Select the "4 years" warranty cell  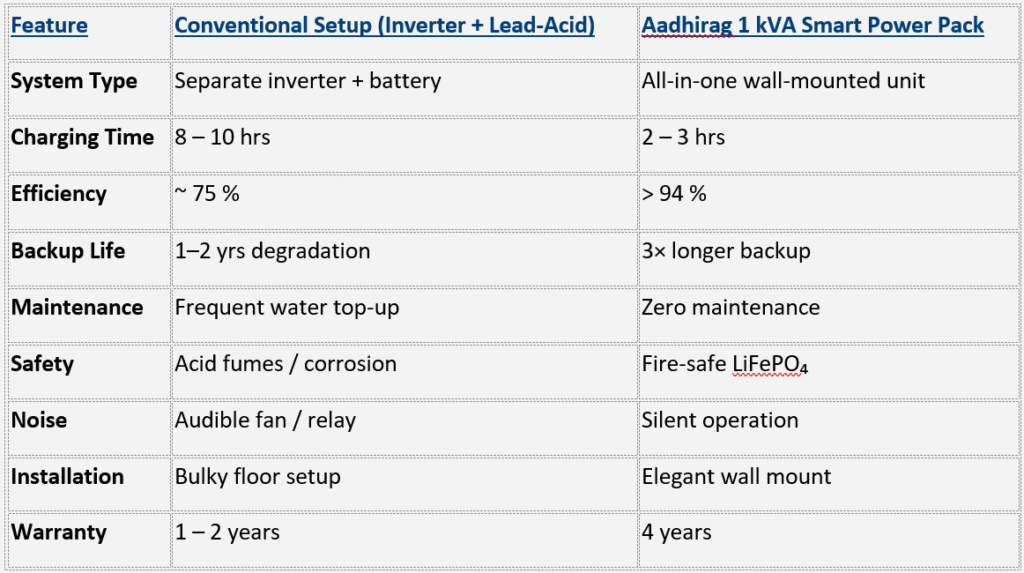pos(677,533)
